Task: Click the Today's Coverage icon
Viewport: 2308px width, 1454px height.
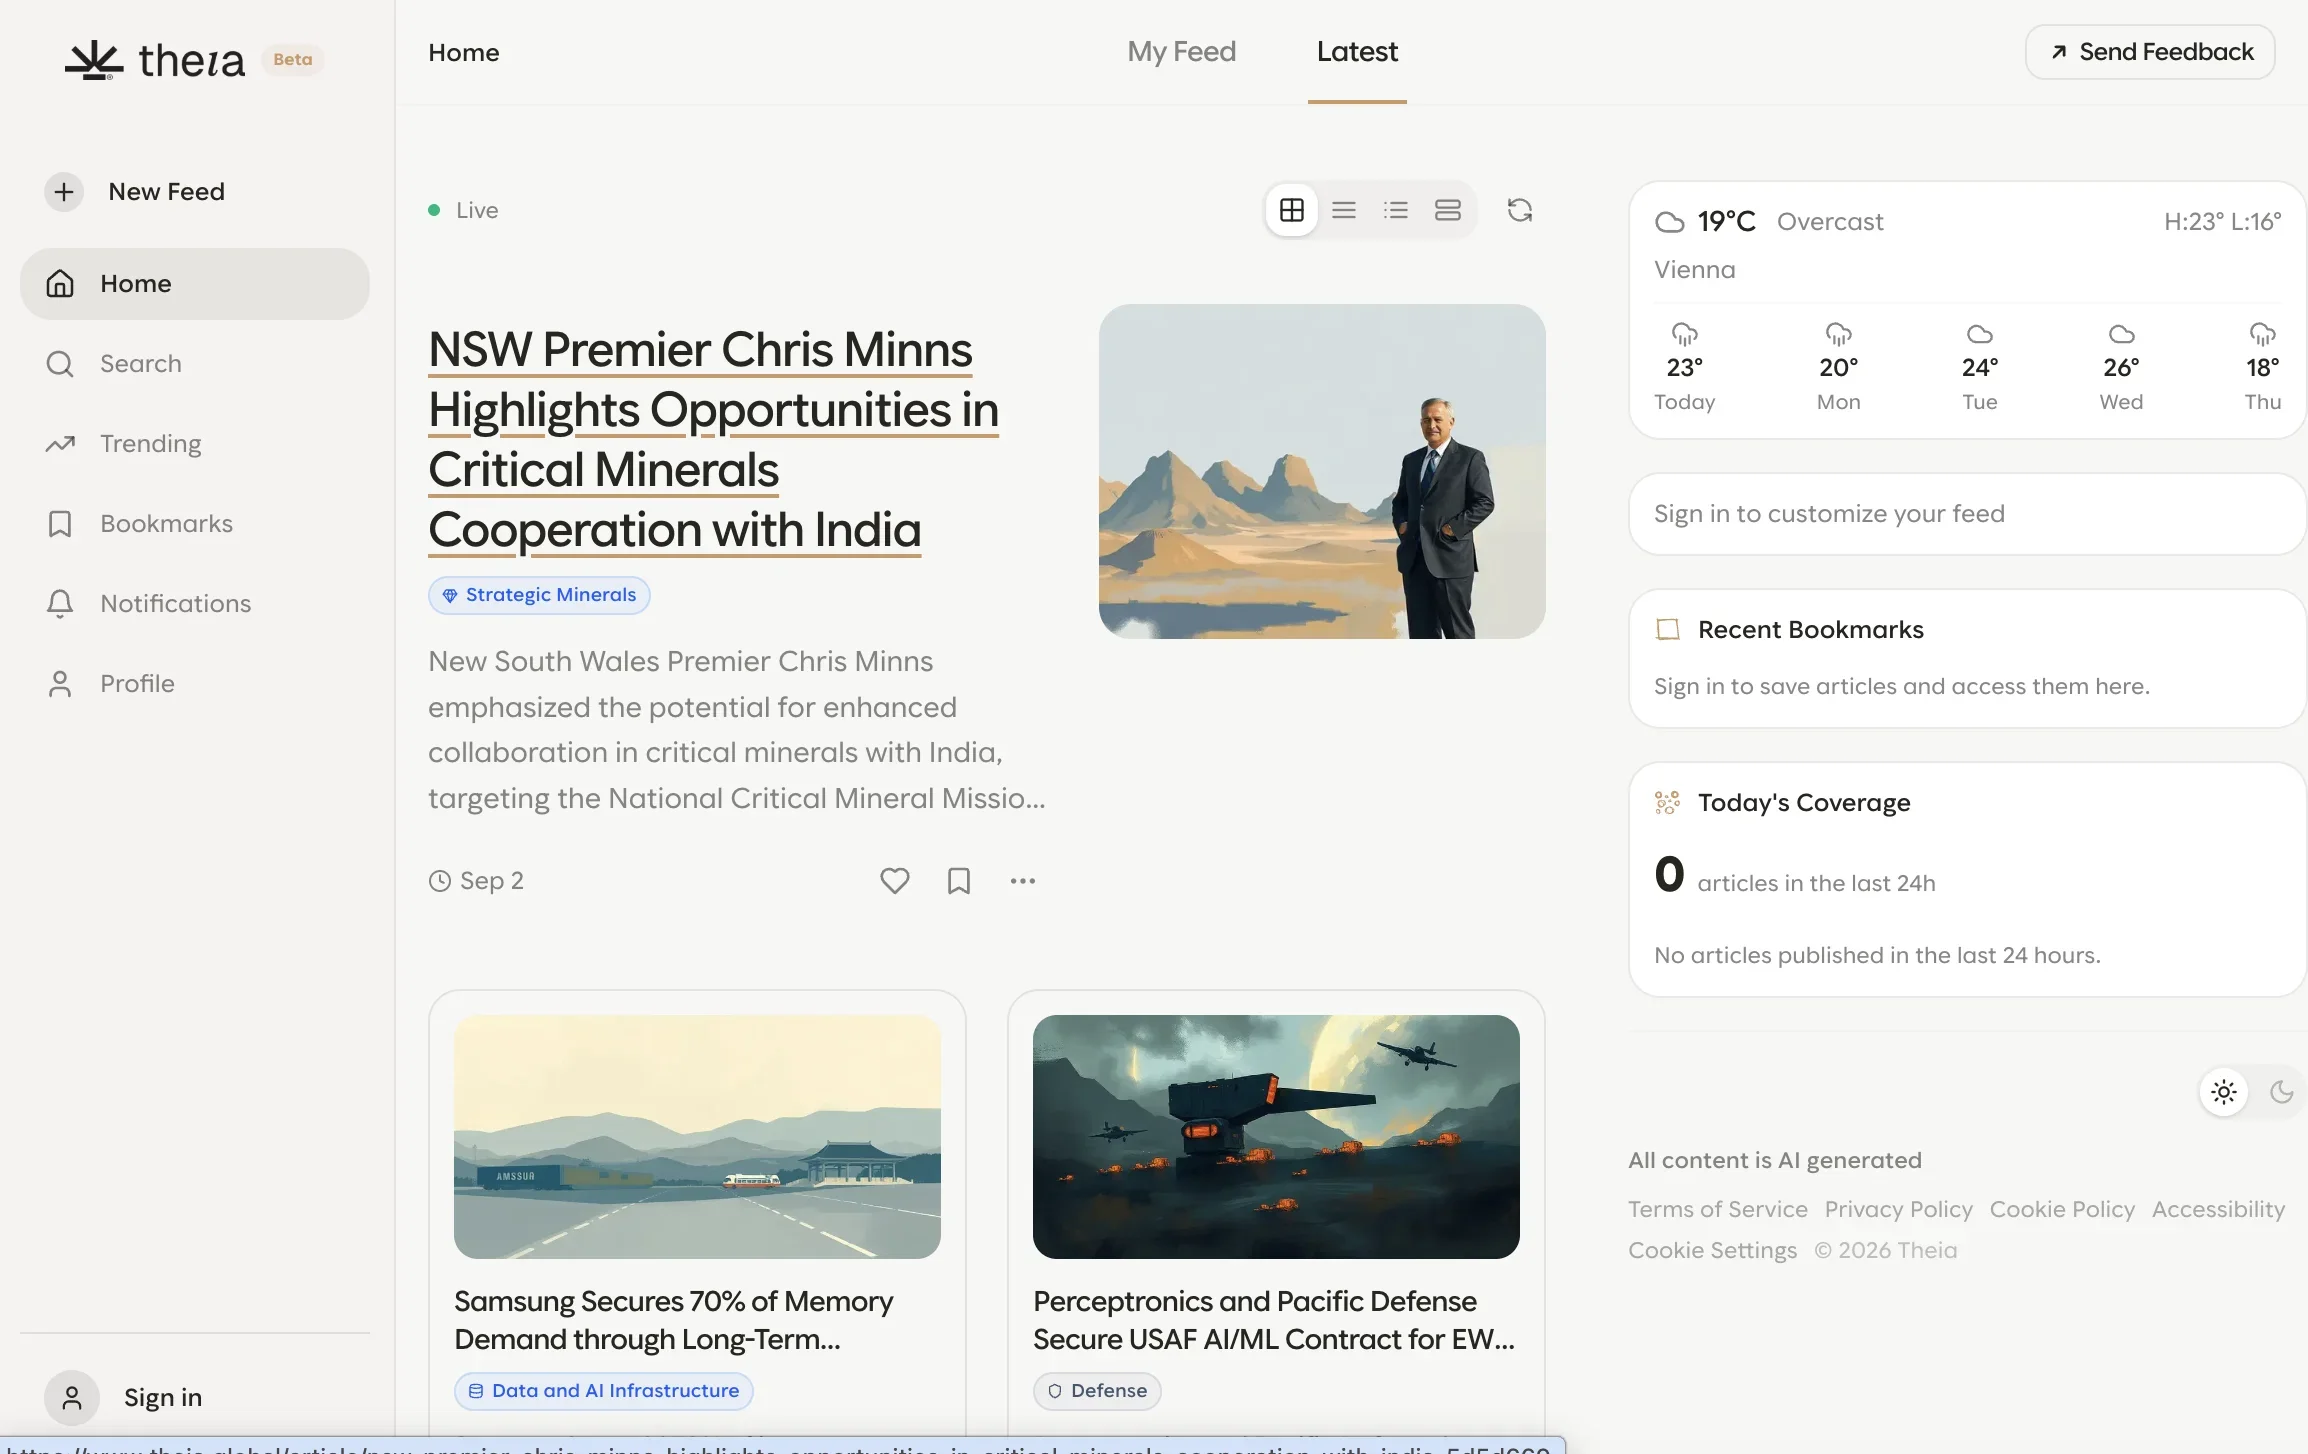Action: click(1668, 802)
